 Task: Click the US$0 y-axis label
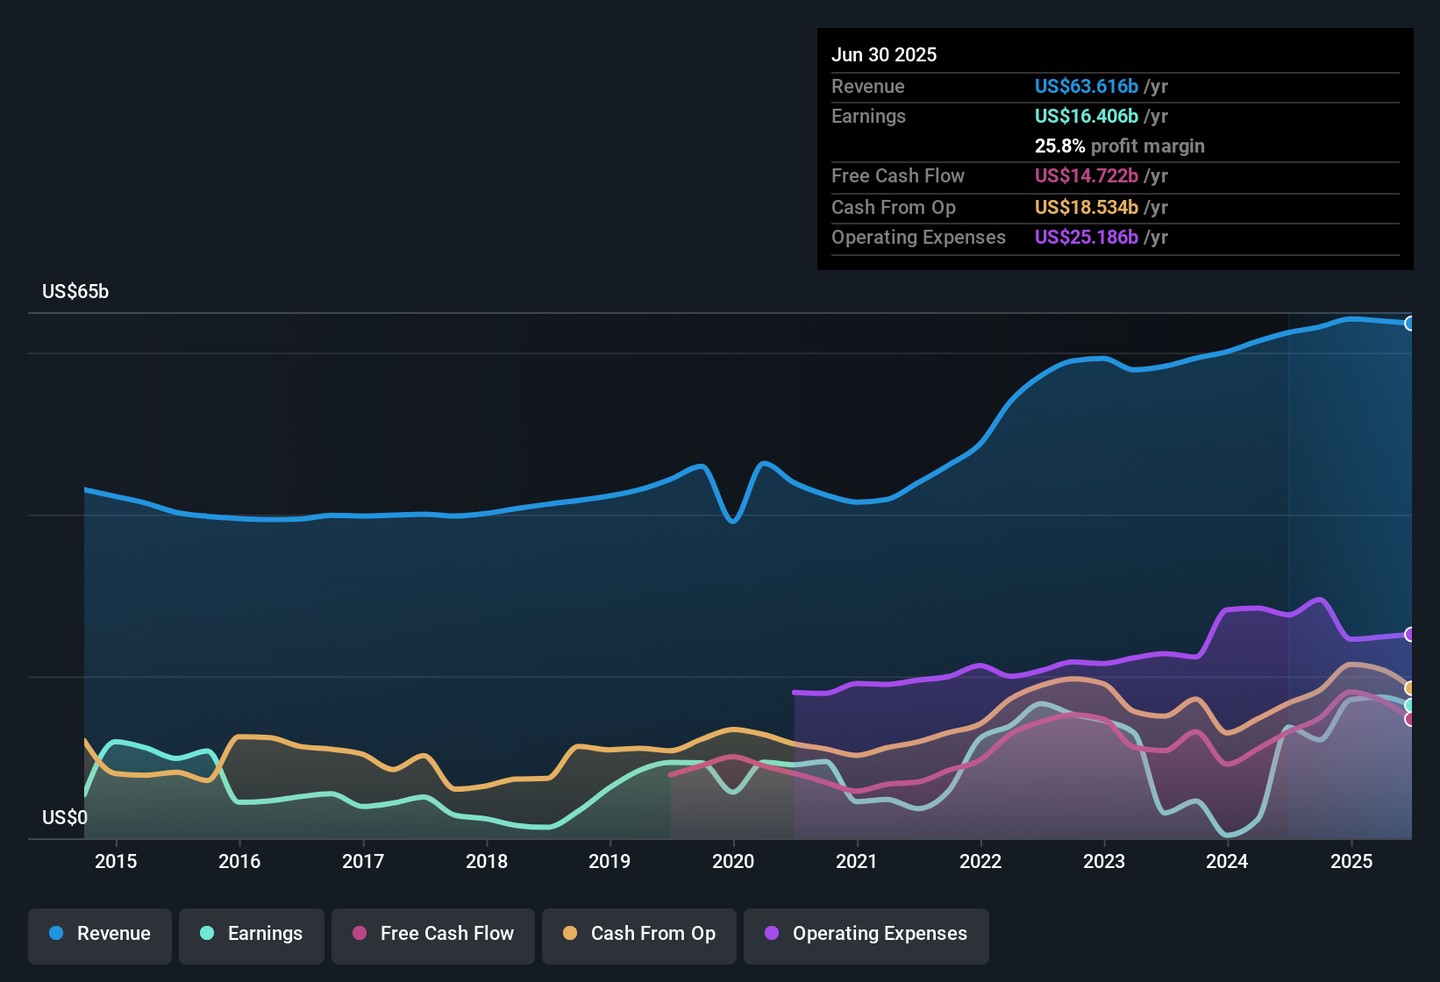click(x=64, y=818)
